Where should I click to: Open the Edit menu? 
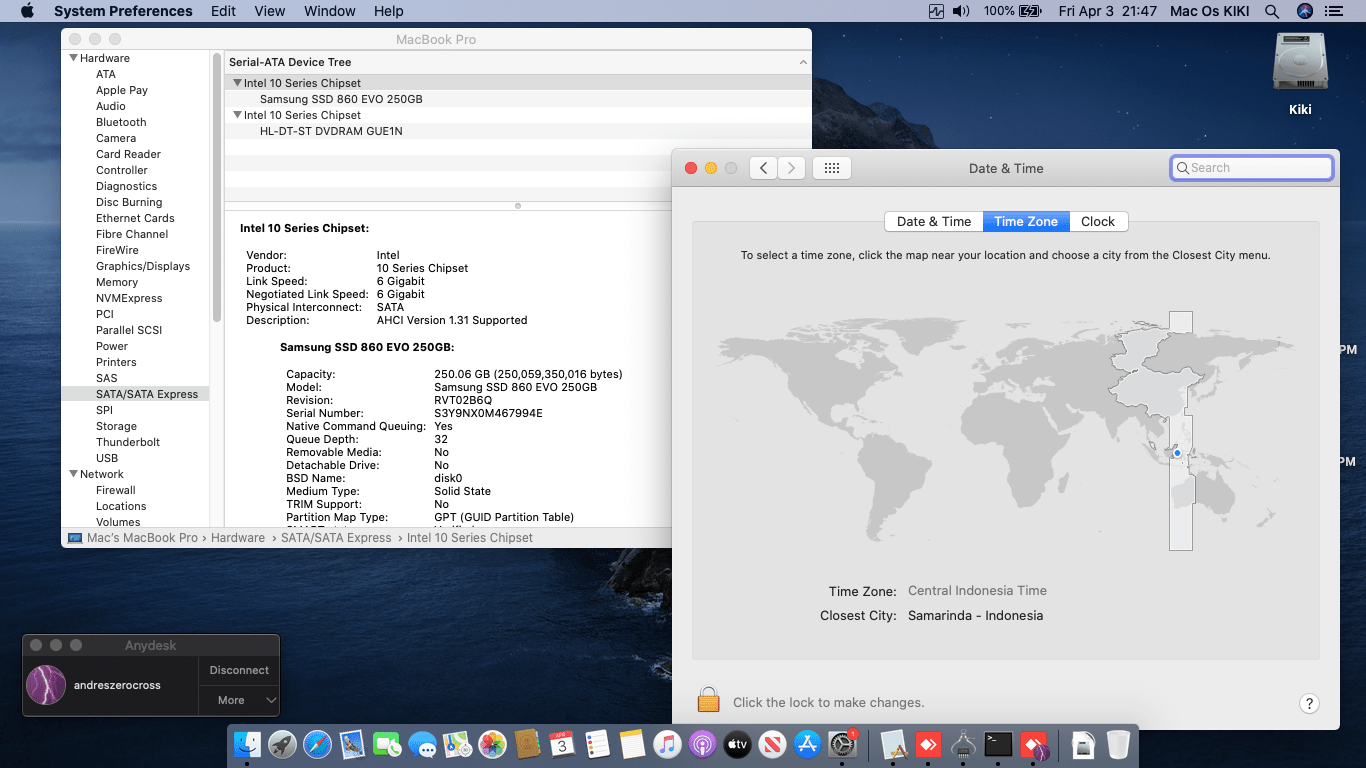pos(224,11)
